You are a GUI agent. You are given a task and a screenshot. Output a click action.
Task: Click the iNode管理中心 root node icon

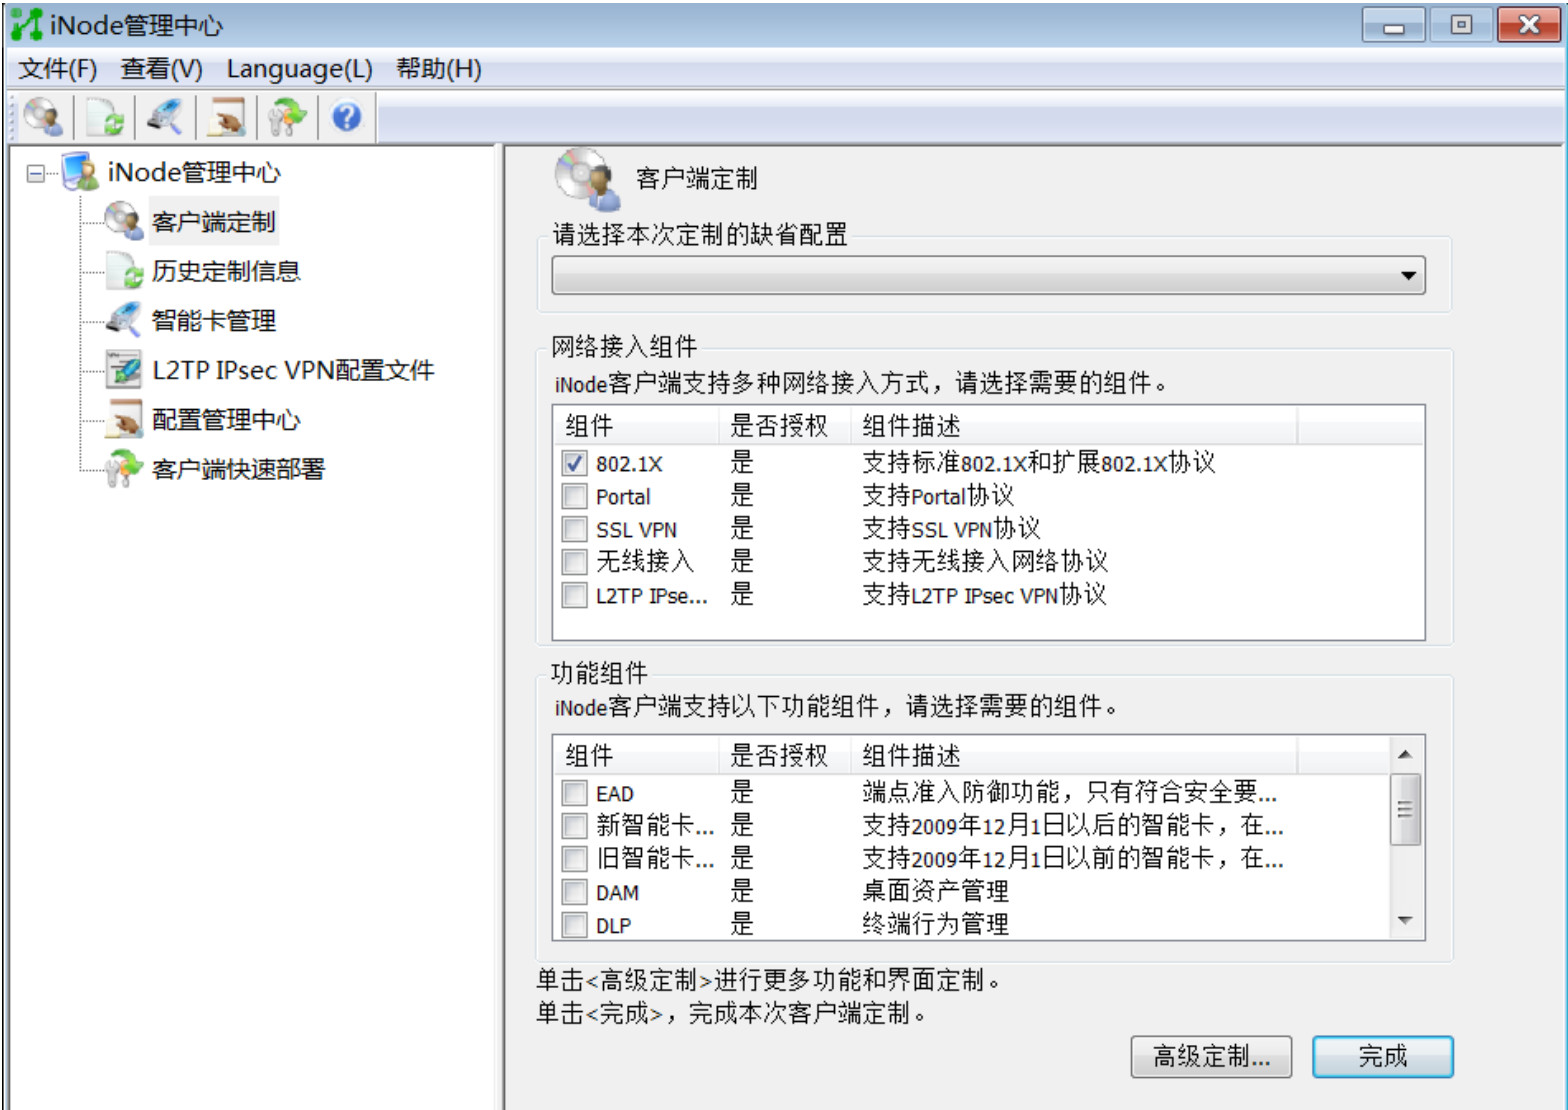tap(80, 172)
